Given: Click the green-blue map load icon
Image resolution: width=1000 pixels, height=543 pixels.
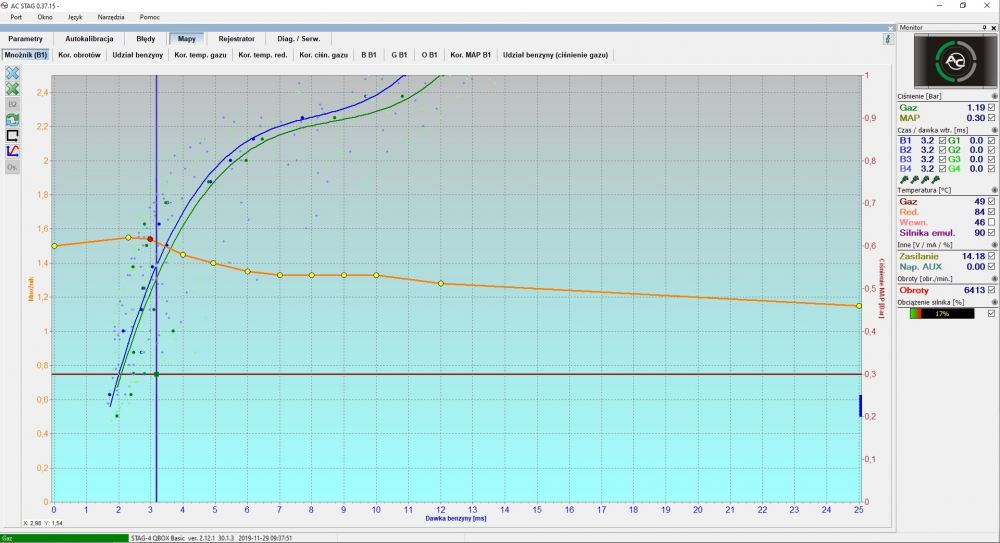Looking at the screenshot, I should tap(12, 119).
